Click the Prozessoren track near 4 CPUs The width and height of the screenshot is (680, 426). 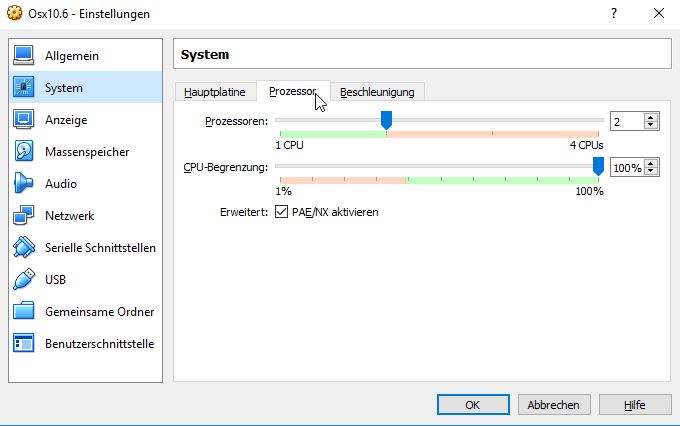pyautogui.click(x=598, y=120)
